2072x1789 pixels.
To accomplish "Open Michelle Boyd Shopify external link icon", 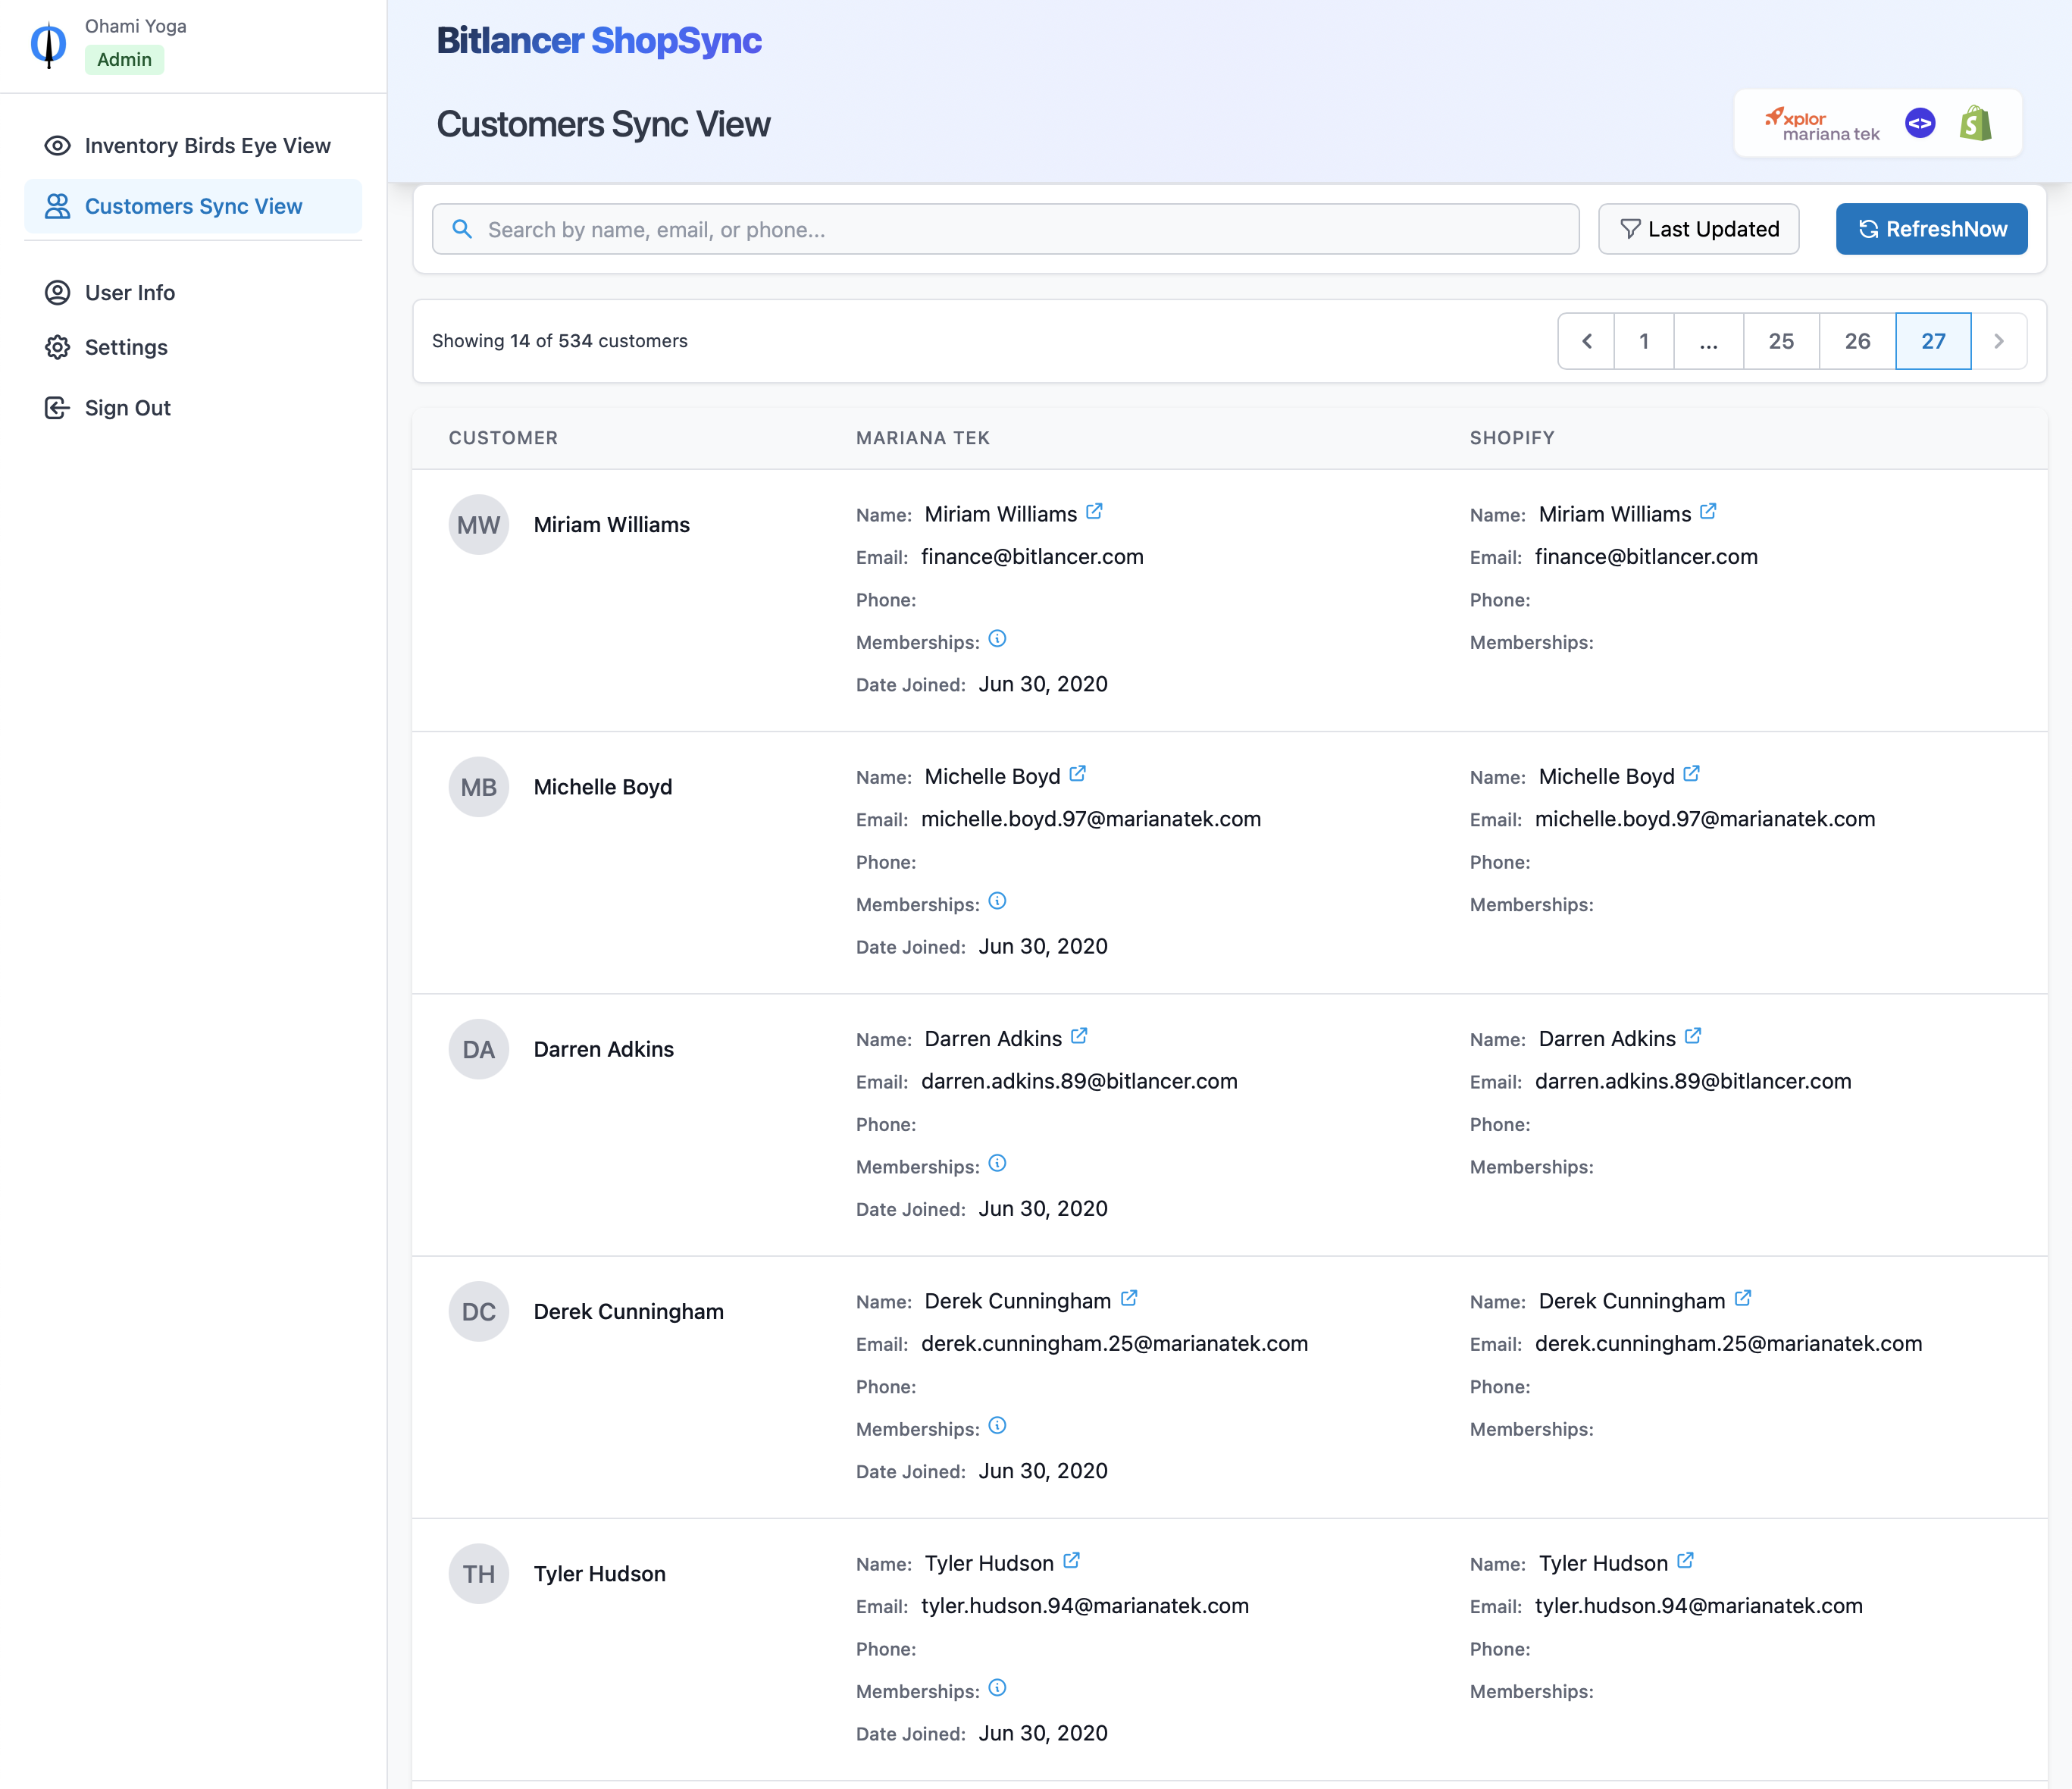I will tap(1691, 774).
